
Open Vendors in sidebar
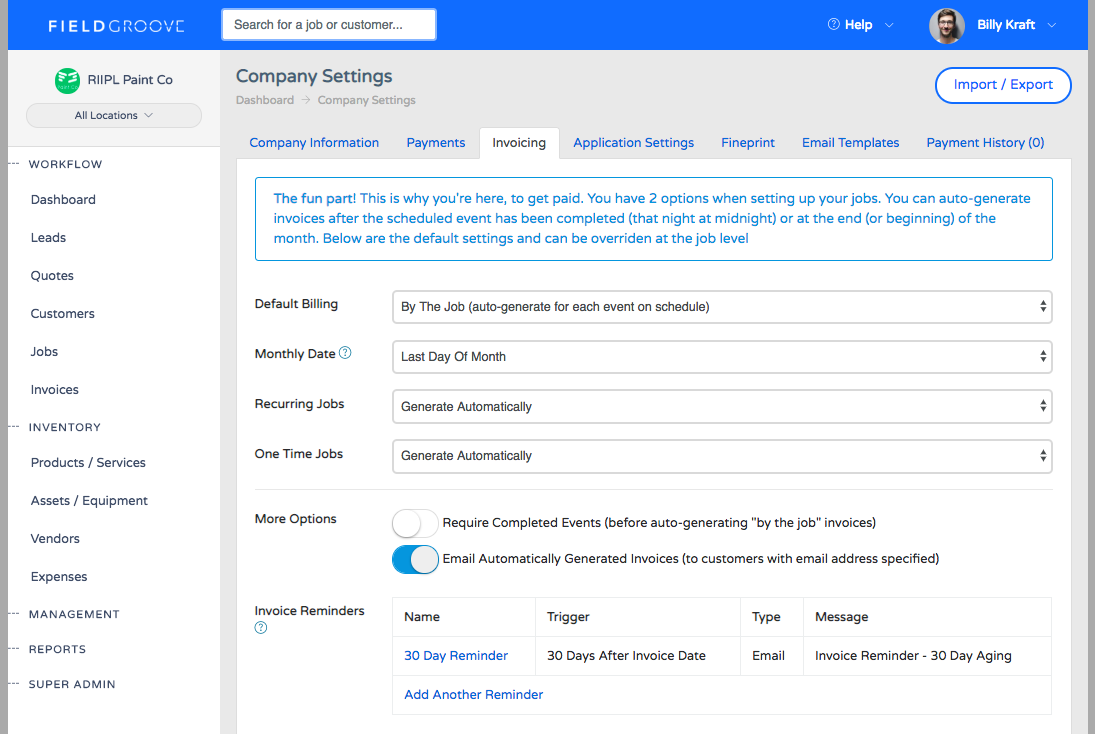tap(55, 539)
